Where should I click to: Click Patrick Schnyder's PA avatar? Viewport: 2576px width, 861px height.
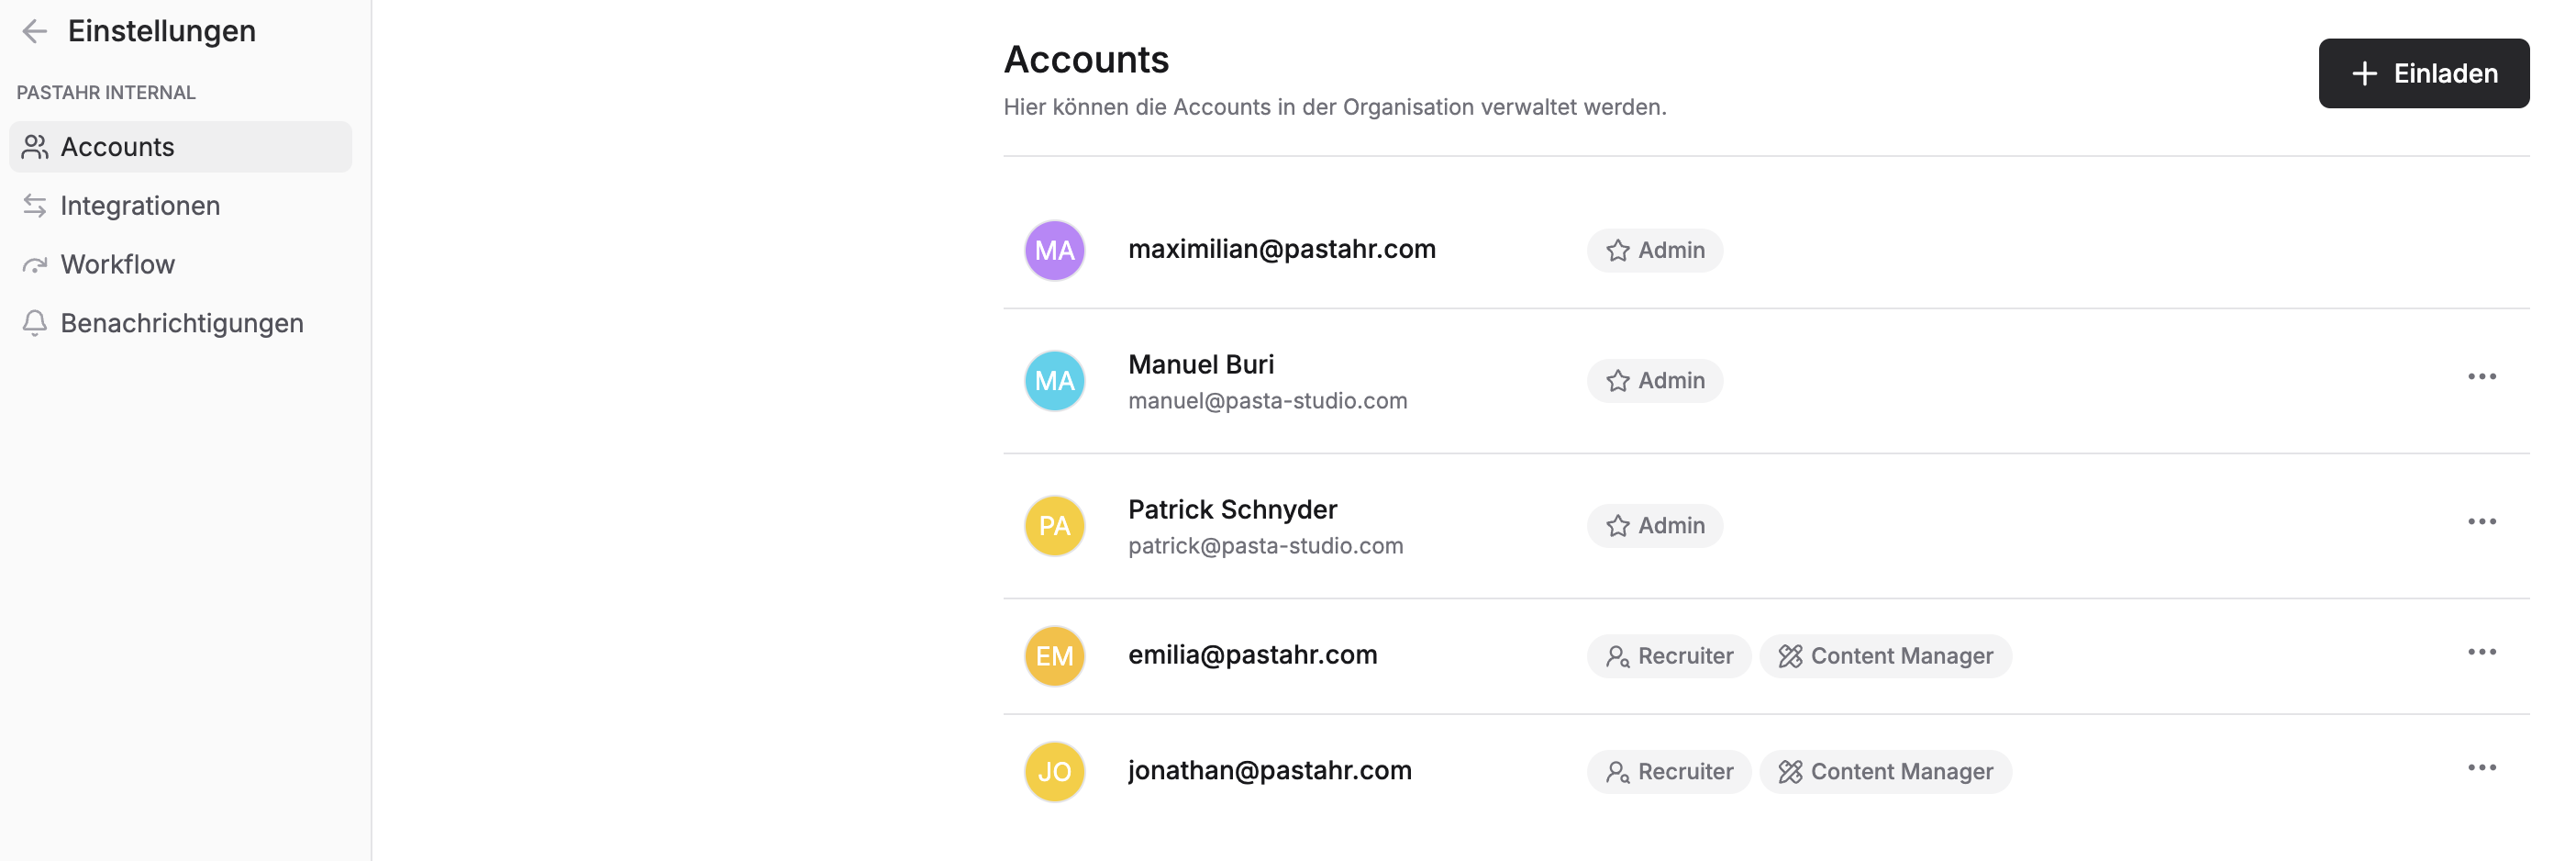pos(1054,526)
